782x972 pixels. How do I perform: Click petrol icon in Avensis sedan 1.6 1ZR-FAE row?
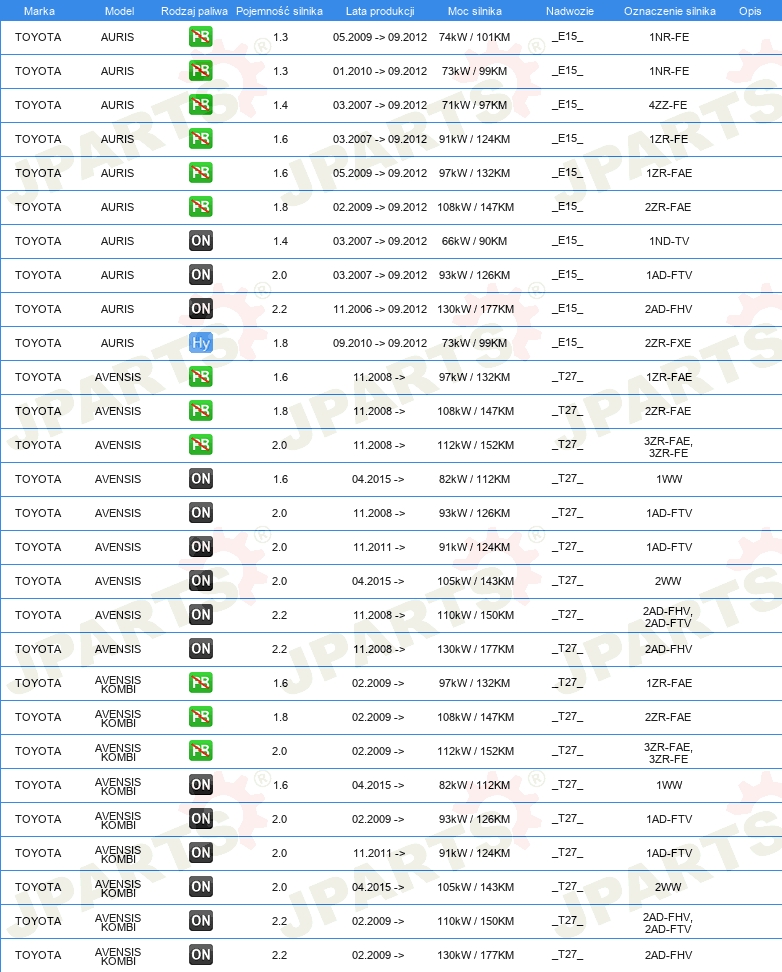200,377
